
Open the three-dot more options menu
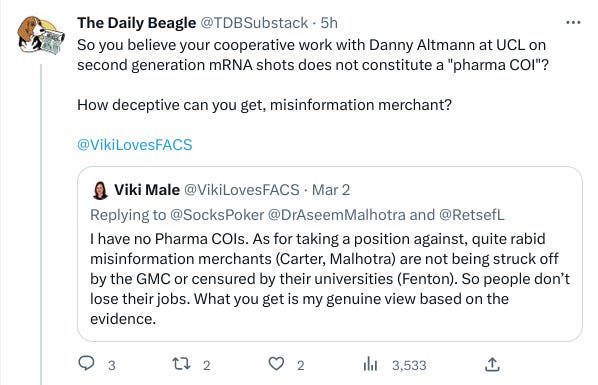pos(573,23)
